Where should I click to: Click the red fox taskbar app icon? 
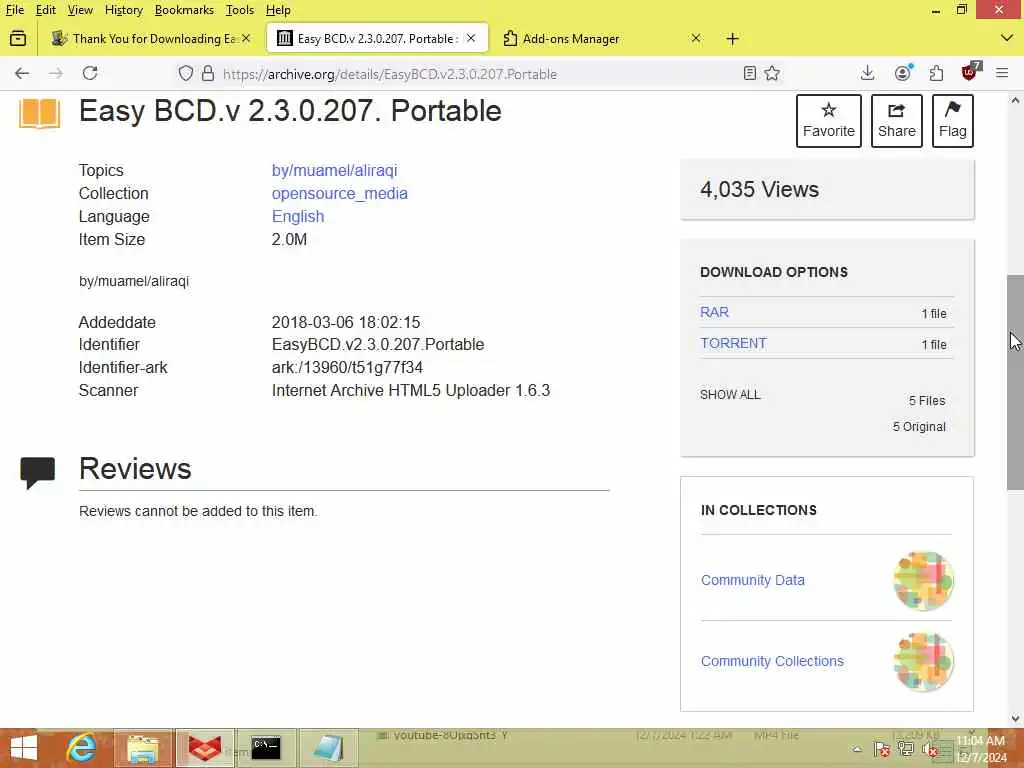(204, 748)
